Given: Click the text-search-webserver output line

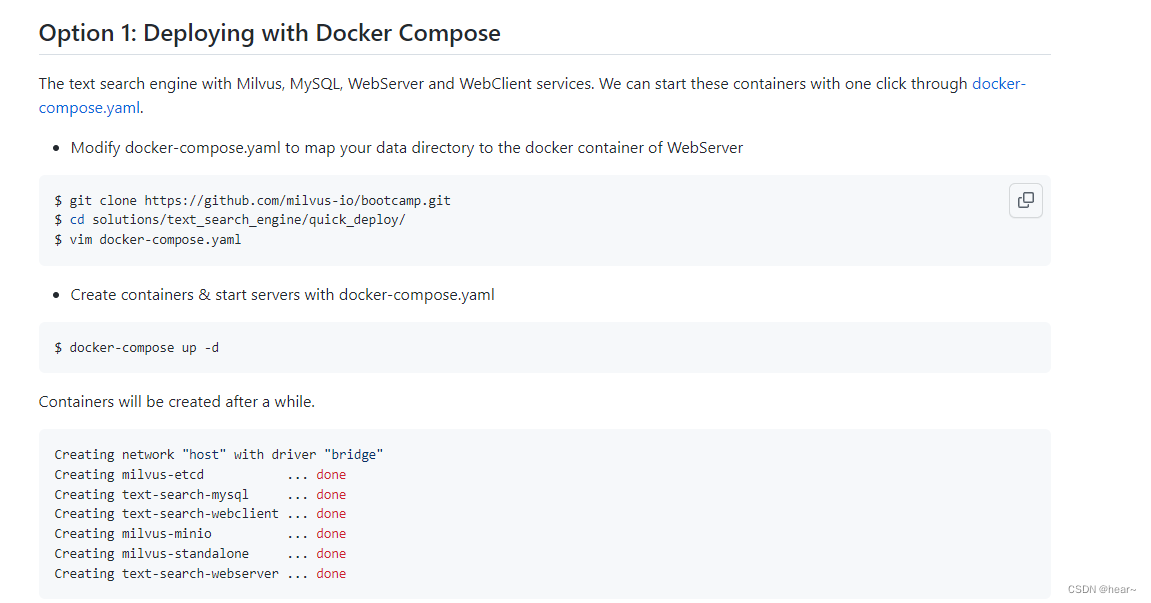Looking at the screenshot, I should click(200, 574).
